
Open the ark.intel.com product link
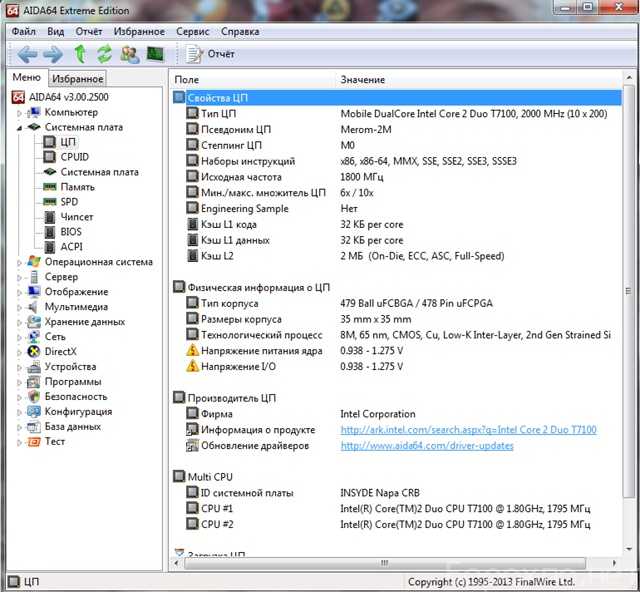[468, 430]
